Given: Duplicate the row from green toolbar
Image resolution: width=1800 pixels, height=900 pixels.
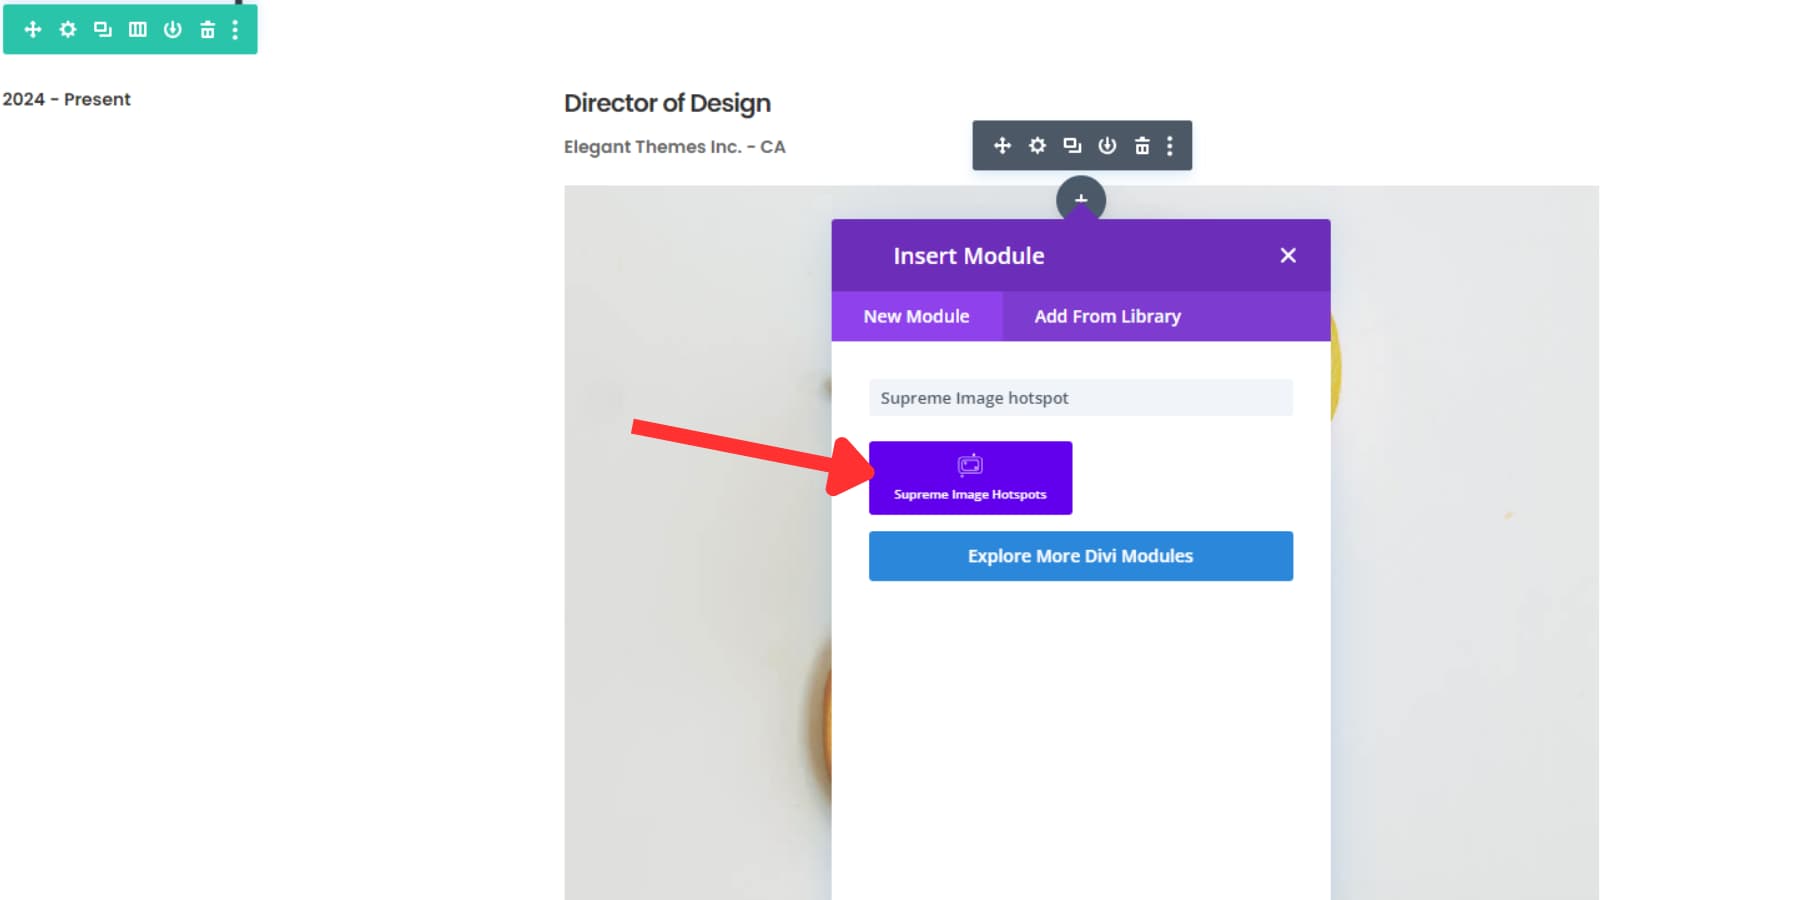Looking at the screenshot, I should pos(103,29).
